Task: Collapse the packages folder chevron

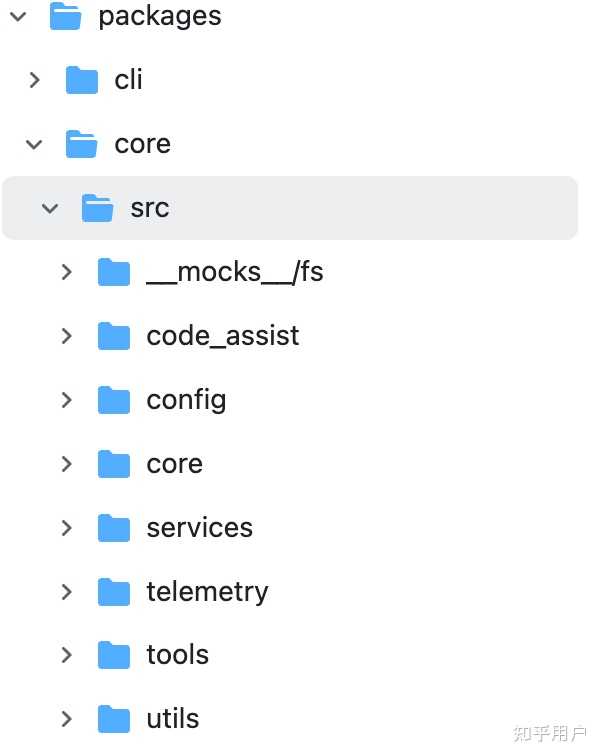Action: pyautogui.click(x=17, y=16)
